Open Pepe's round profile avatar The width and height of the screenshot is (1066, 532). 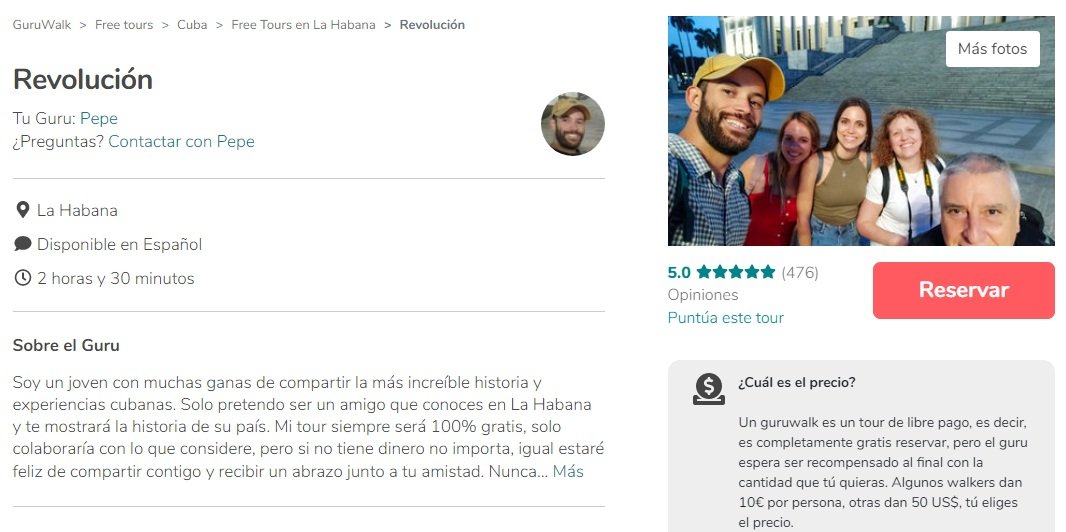[572, 124]
